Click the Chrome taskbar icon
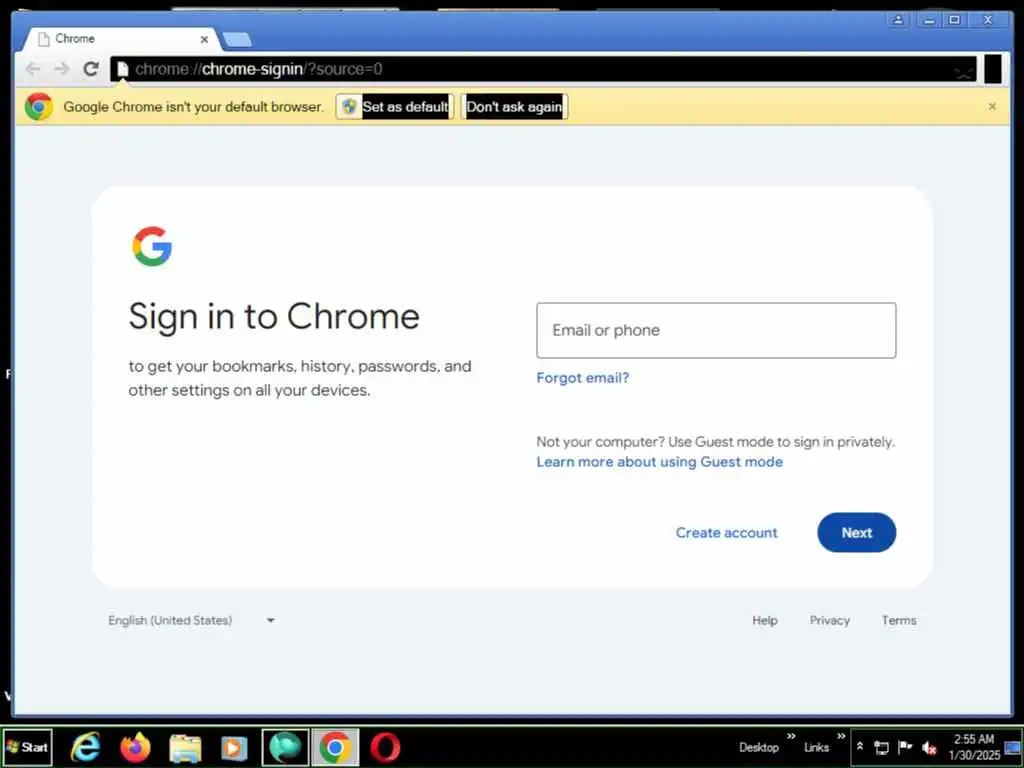1024x768 pixels. 335,747
